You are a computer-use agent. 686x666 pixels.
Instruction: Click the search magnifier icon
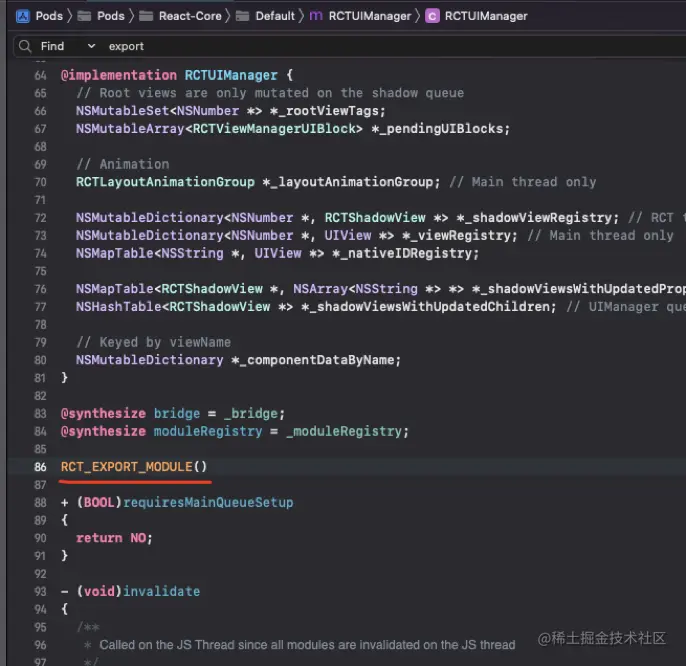(25, 46)
